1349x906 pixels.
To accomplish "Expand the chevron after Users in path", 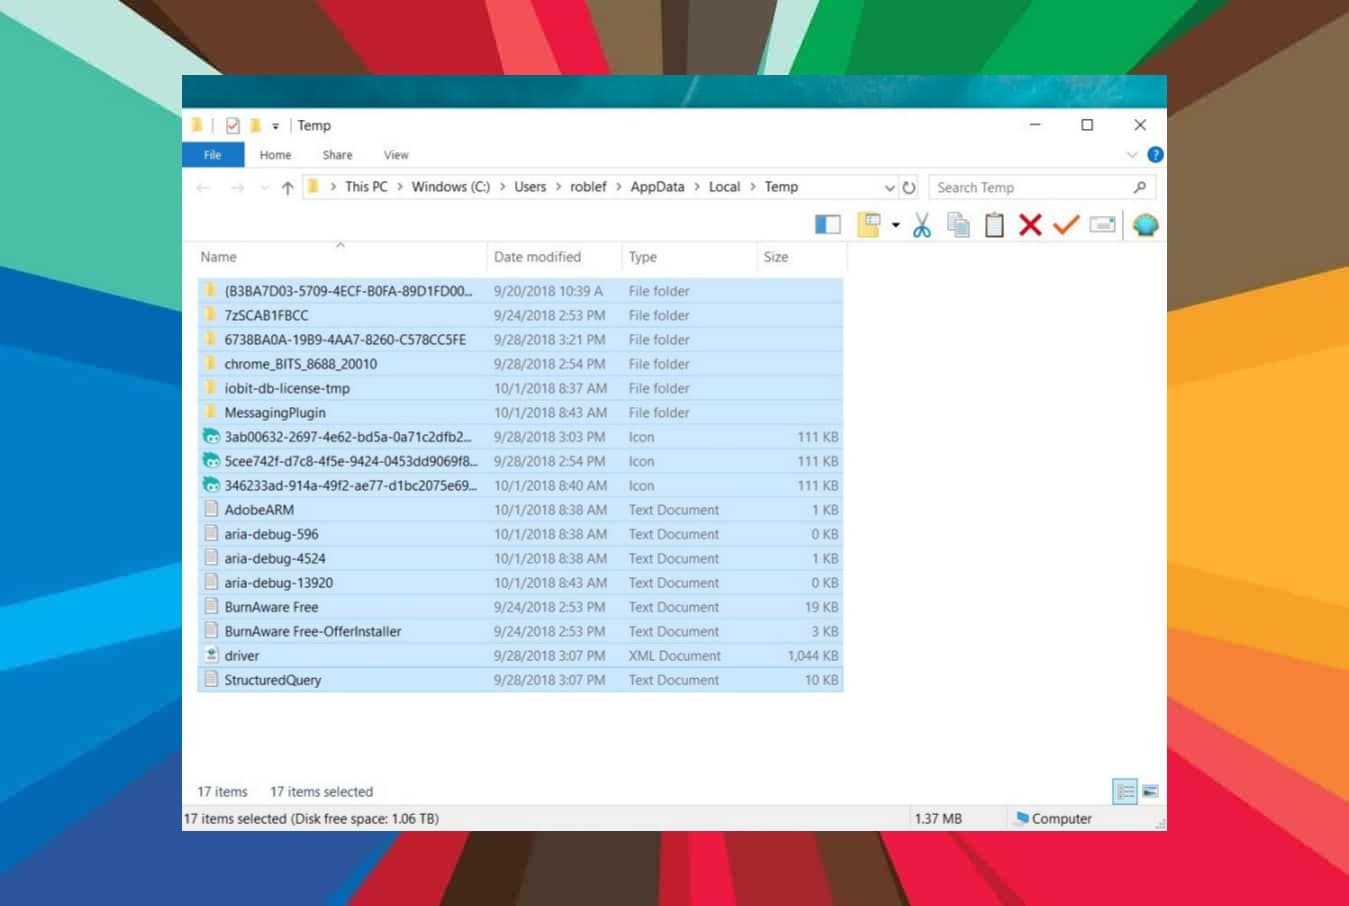I will coord(559,187).
